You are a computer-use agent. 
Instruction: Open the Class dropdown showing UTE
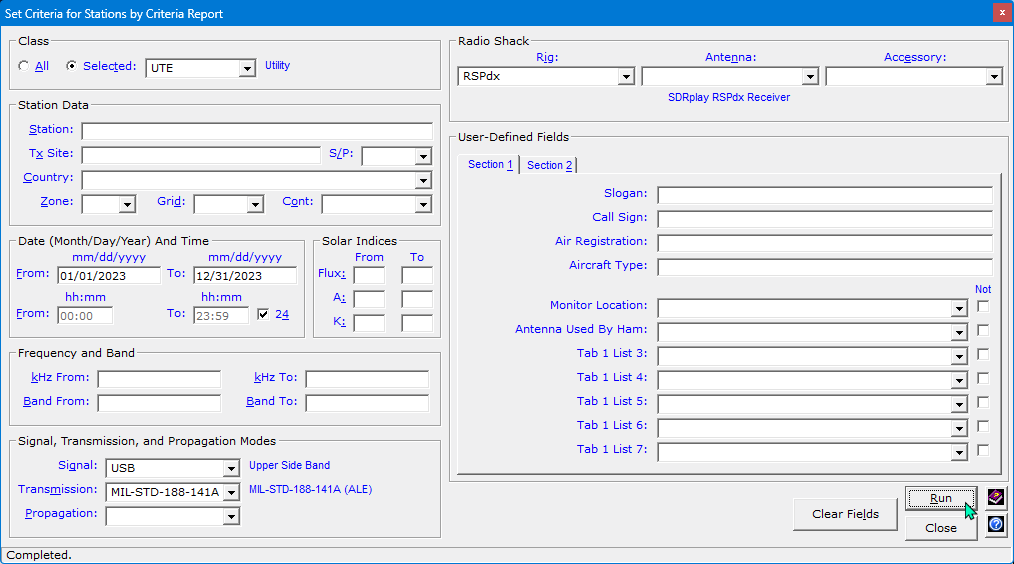pyautogui.click(x=247, y=68)
